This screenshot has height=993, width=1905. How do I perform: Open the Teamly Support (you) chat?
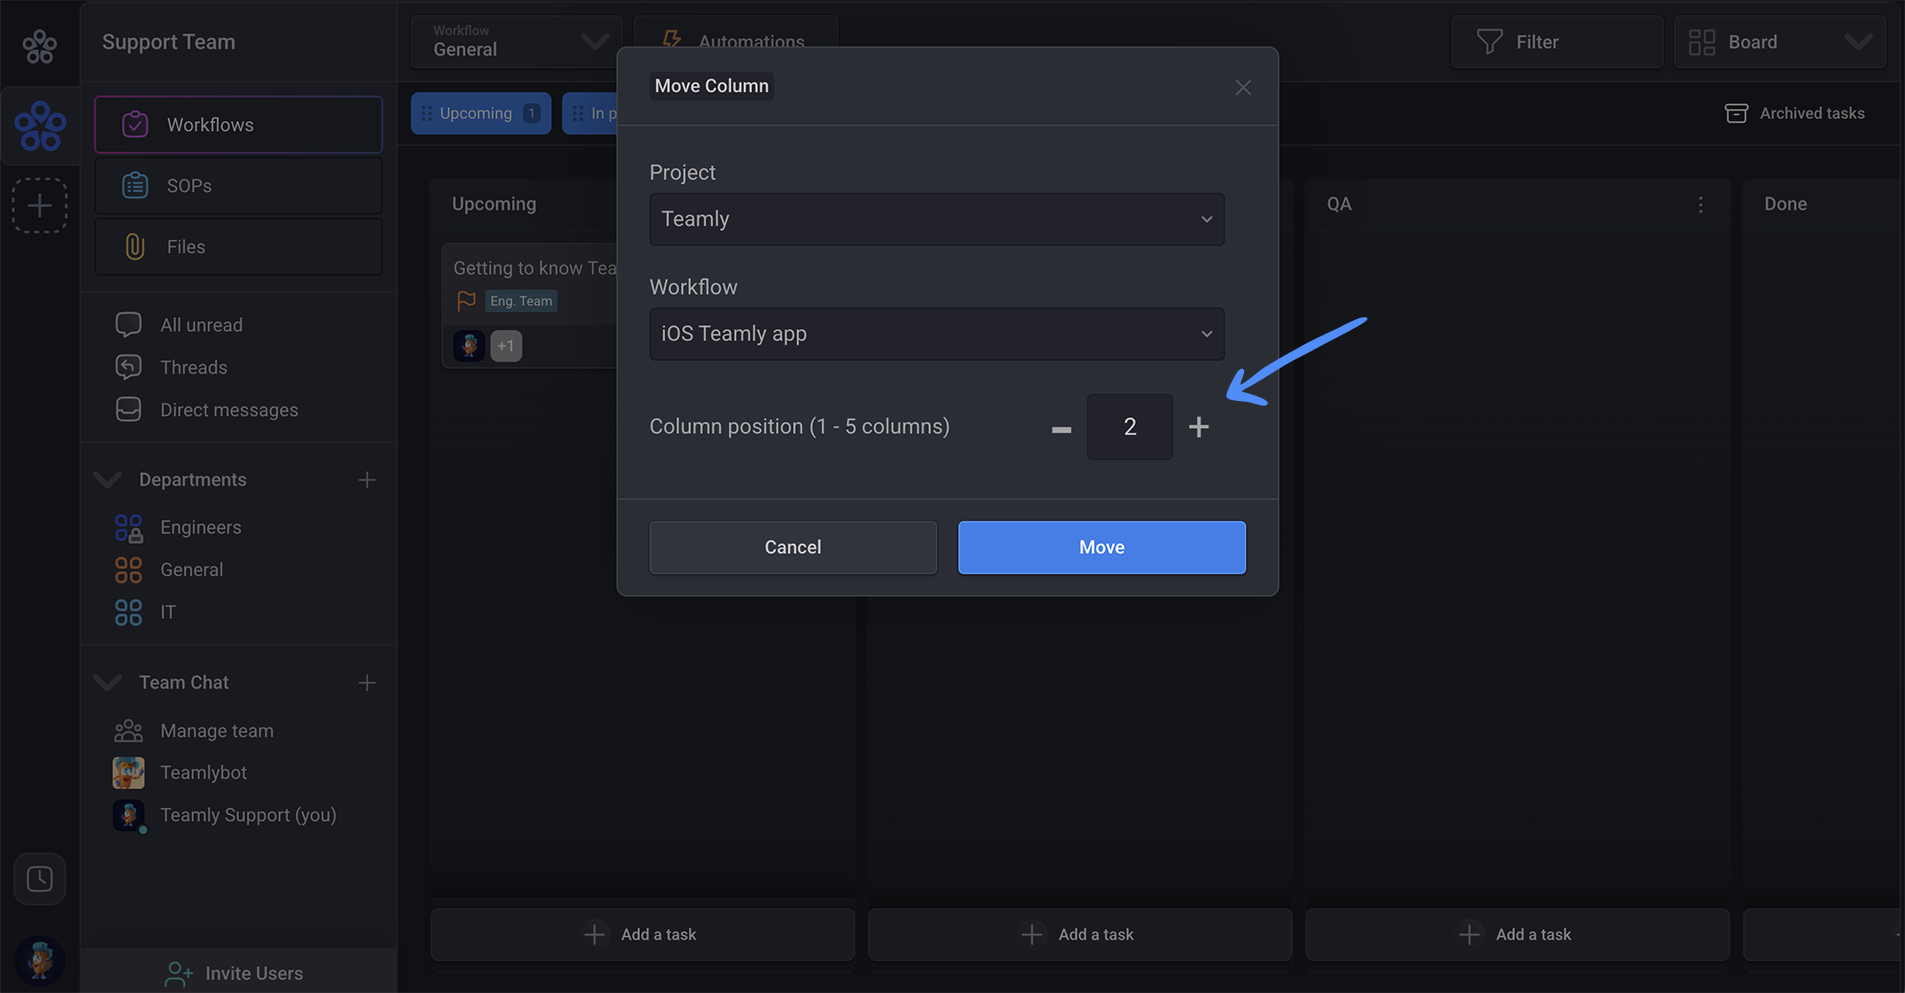pos(248,815)
